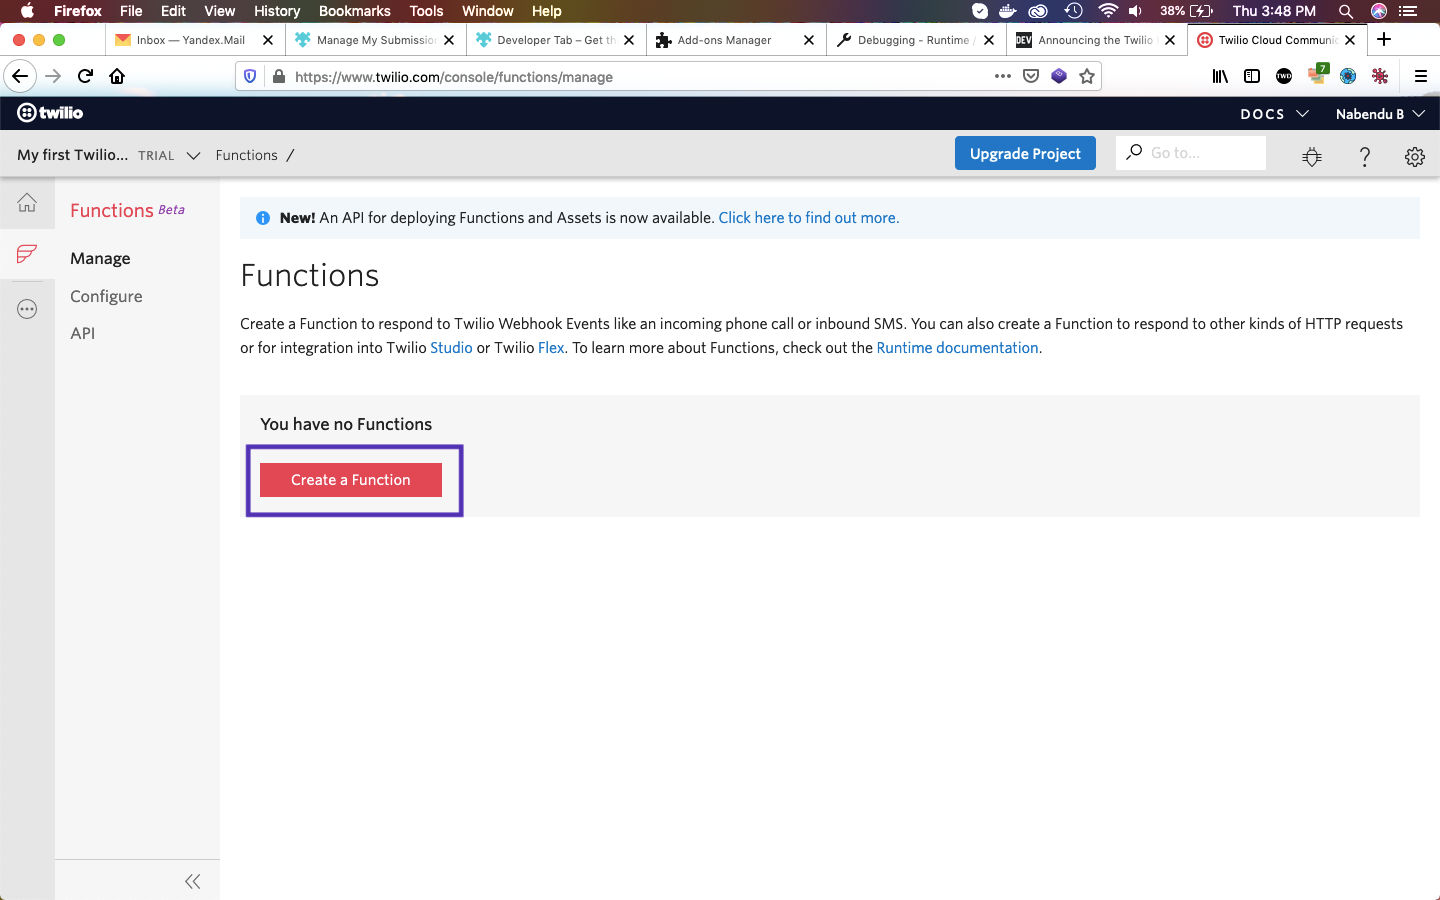Click the Upgrade Project button
Screen dimensions: 1440x900
point(1025,153)
